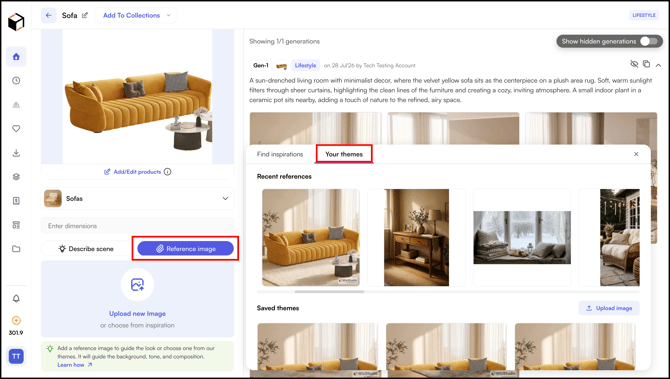Click Upload new Image link
This screenshot has height=379, width=670.
click(x=137, y=314)
